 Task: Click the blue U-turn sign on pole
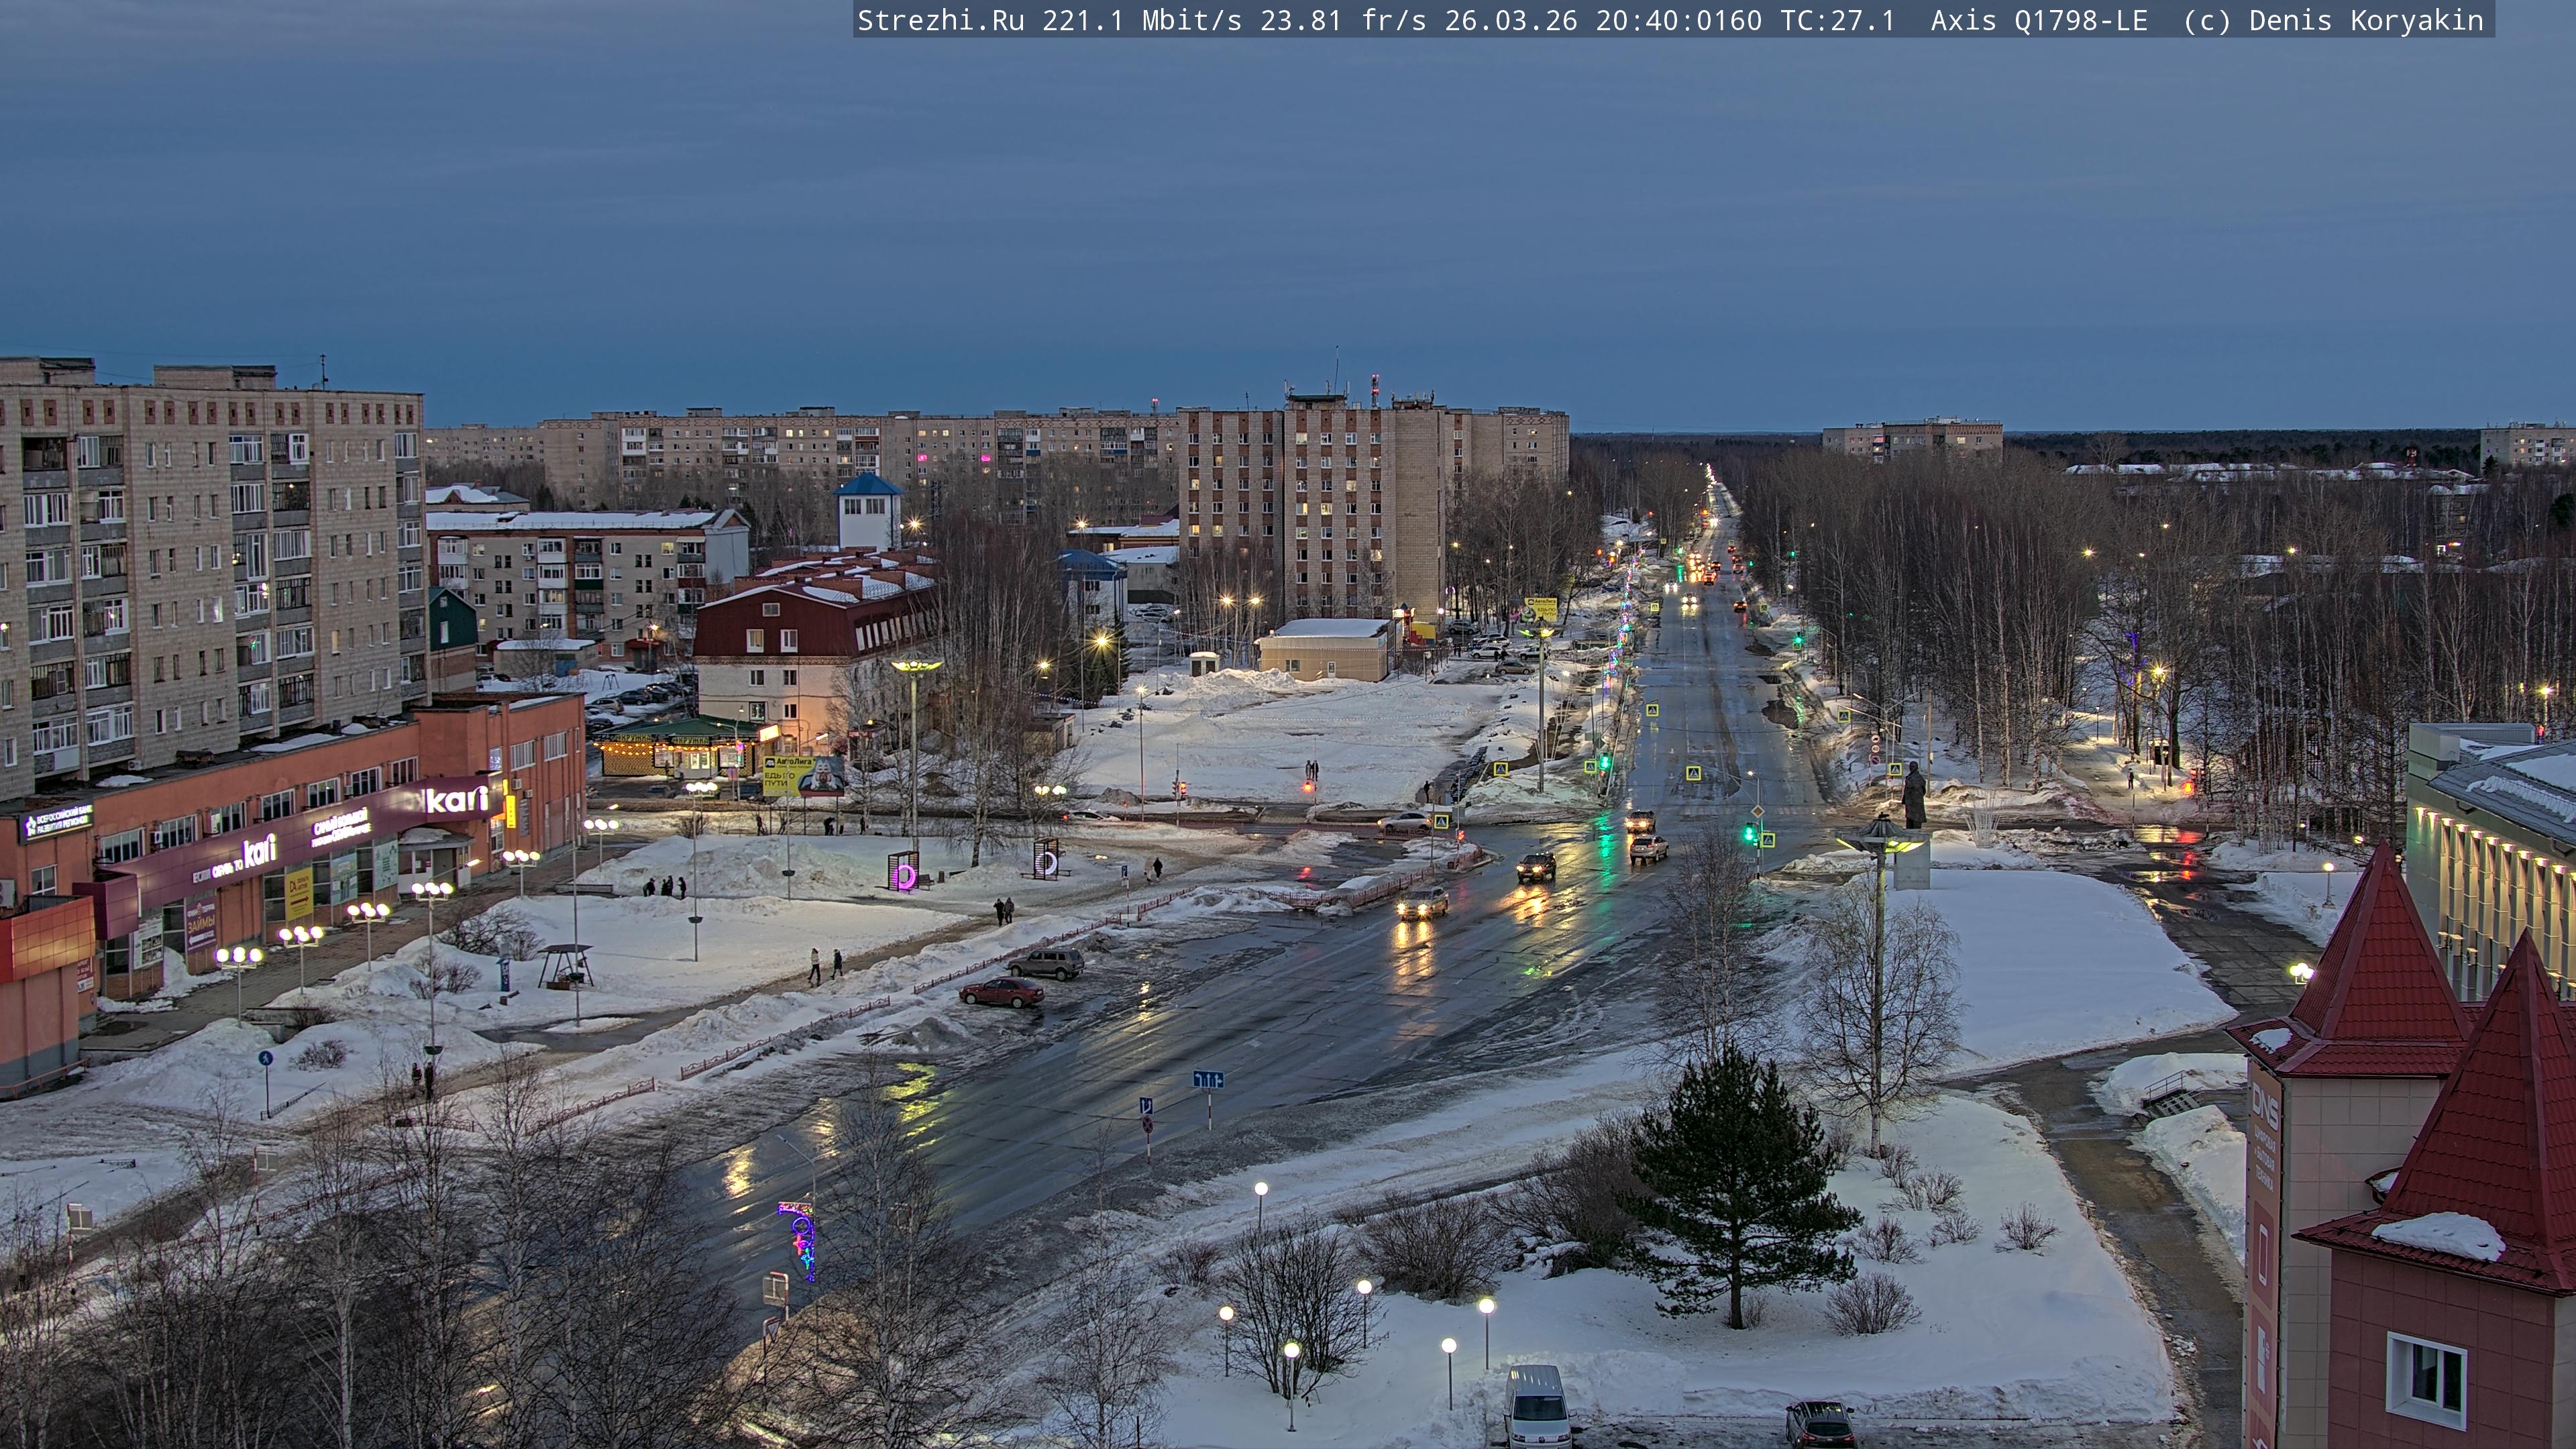point(1145,1106)
